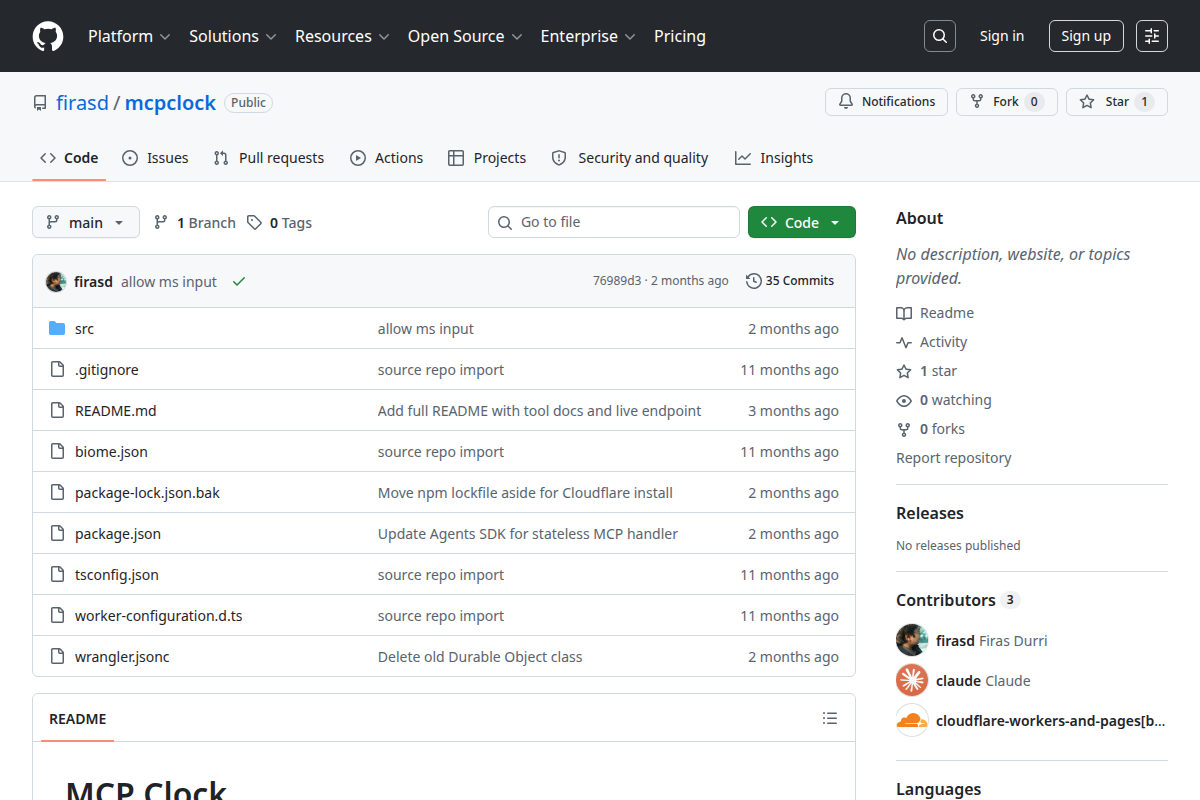Open the README outline list icon
Image resolution: width=1200 pixels, height=800 pixels.
[830, 718]
